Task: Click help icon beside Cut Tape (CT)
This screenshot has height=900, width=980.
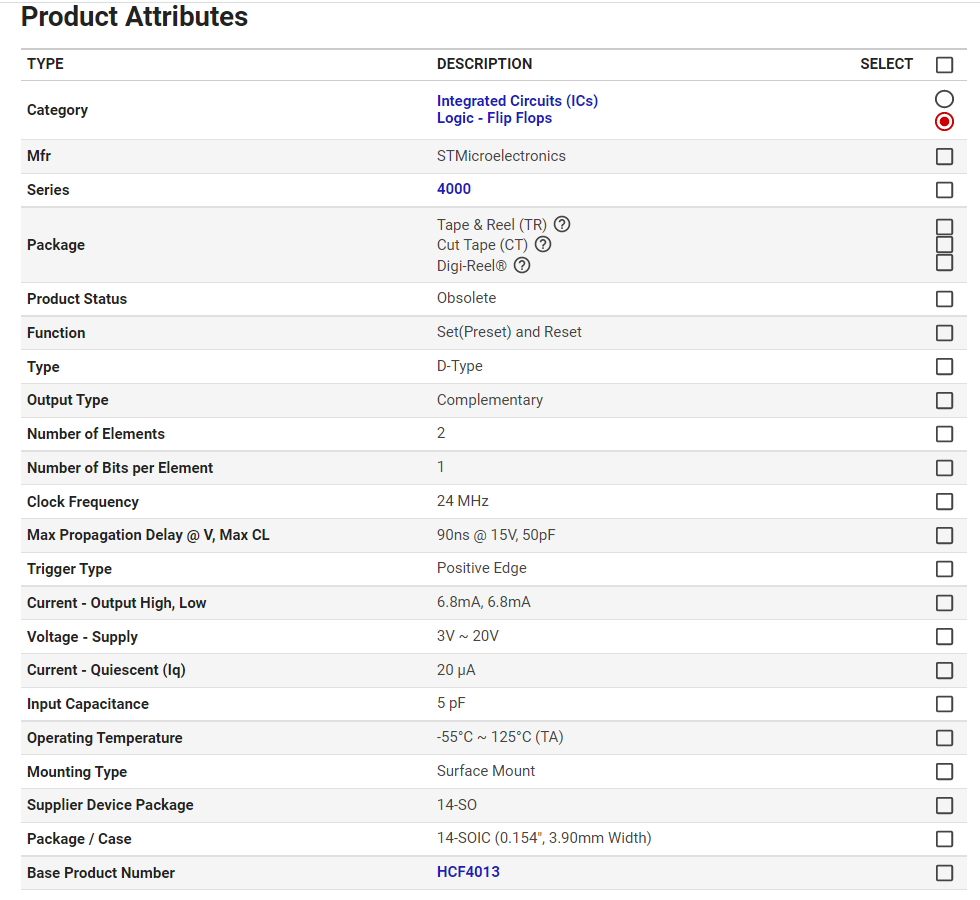Action: (543, 244)
